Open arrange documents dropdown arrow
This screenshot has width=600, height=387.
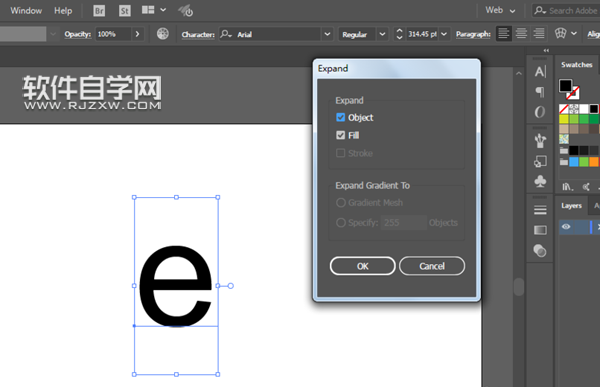pyautogui.click(x=163, y=10)
